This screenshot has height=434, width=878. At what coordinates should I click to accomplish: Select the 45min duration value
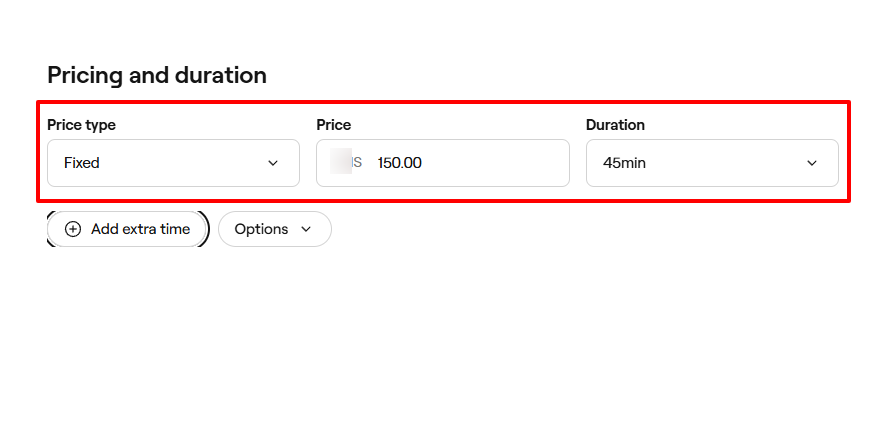625,163
